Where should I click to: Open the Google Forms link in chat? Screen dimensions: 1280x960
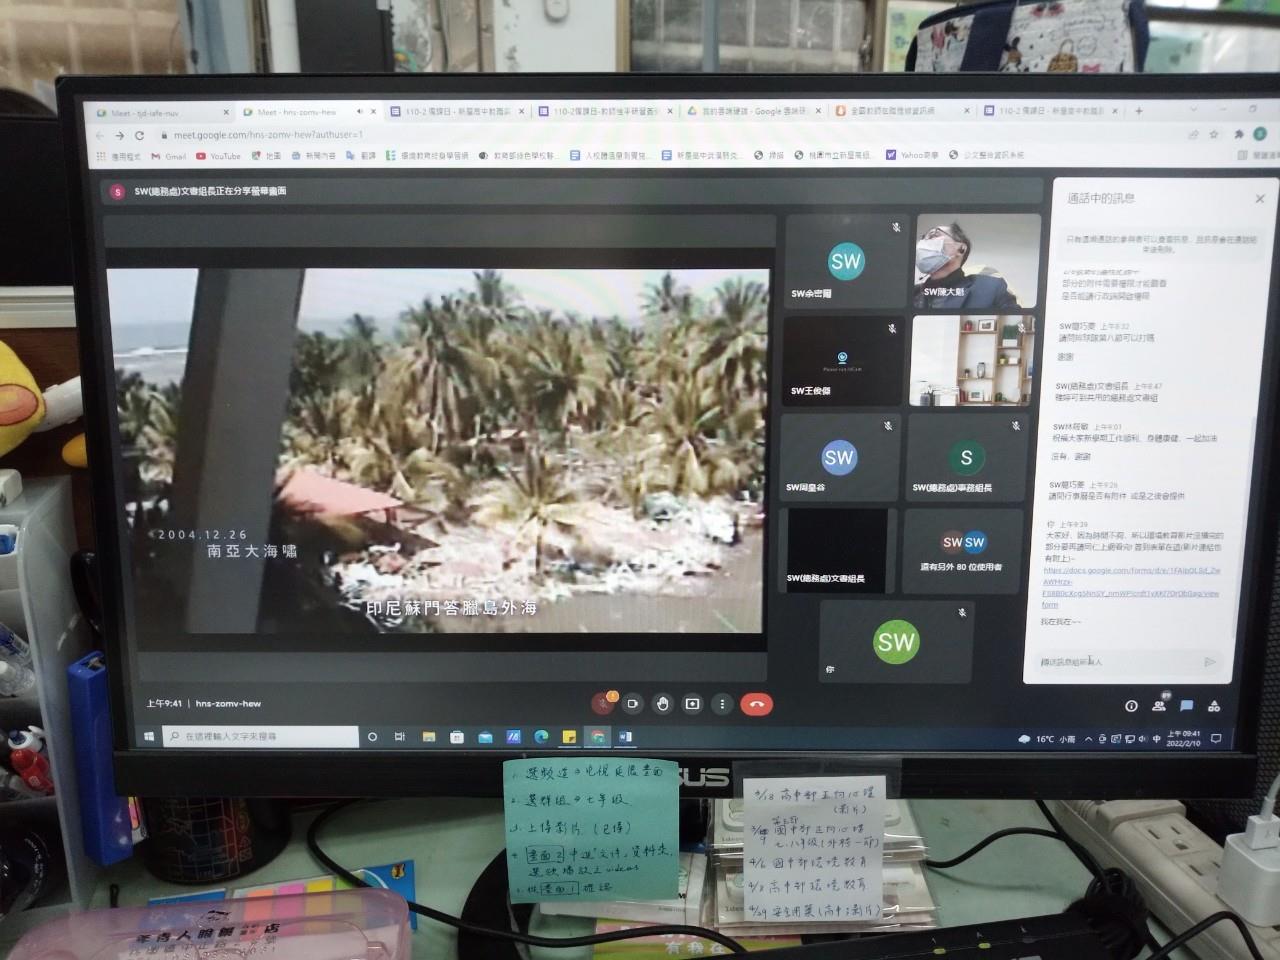pyautogui.click(x=1132, y=587)
